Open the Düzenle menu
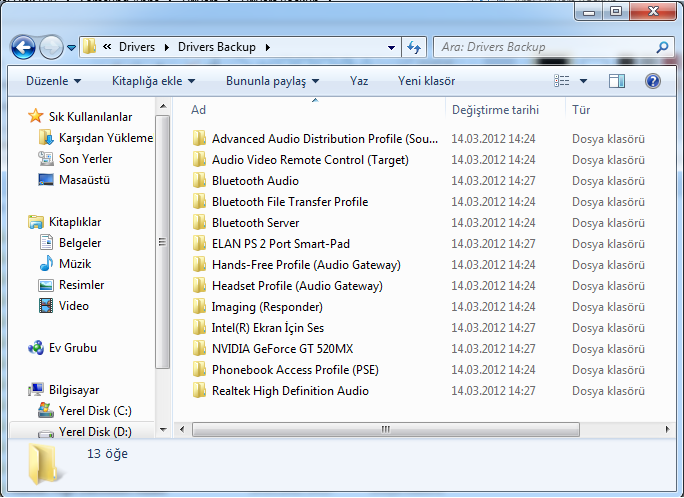Image resolution: width=684 pixels, height=498 pixels. [x=53, y=81]
